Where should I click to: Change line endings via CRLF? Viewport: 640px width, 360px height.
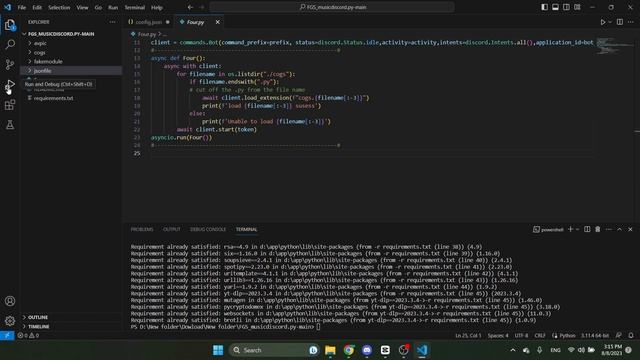[x=540, y=336]
